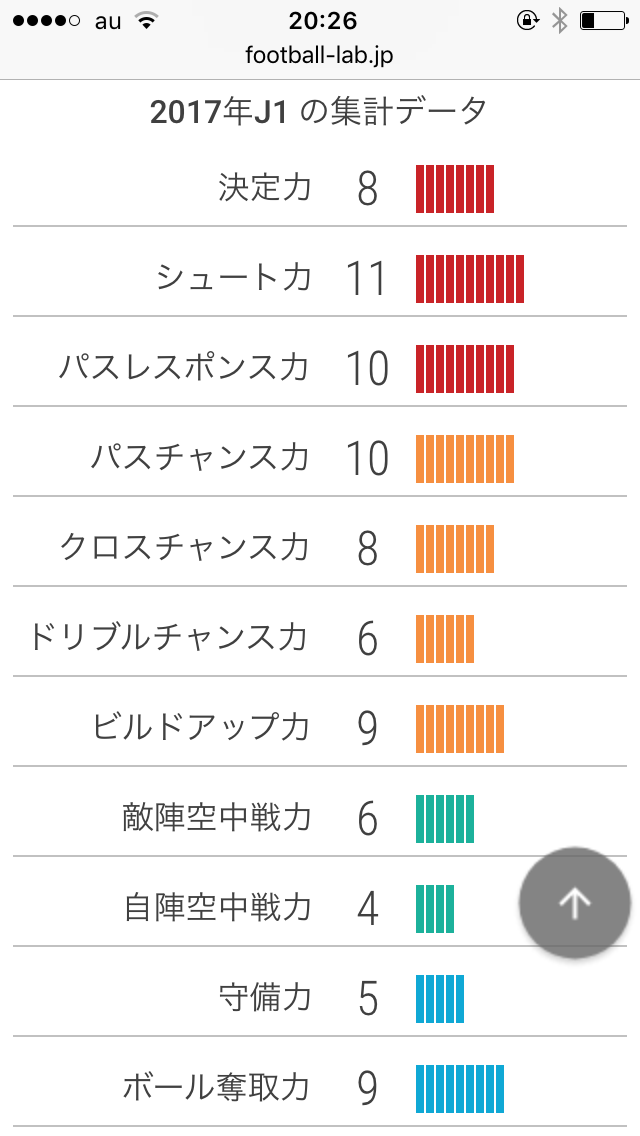Screen dimensions: 640x1136
Task: Tap the rotation lock icon
Action: 527,20
